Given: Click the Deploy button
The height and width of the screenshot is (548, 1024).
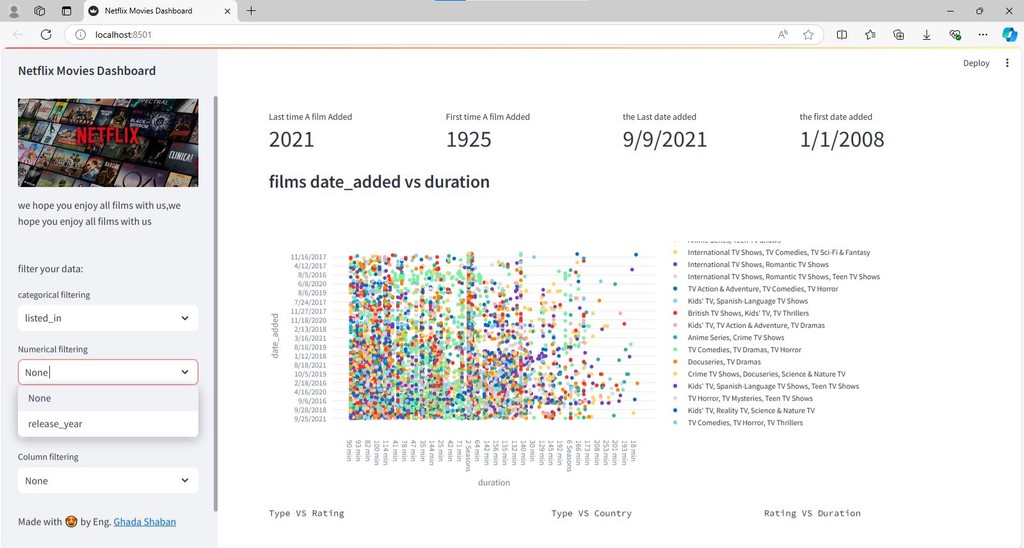Looking at the screenshot, I should click(976, 63).
